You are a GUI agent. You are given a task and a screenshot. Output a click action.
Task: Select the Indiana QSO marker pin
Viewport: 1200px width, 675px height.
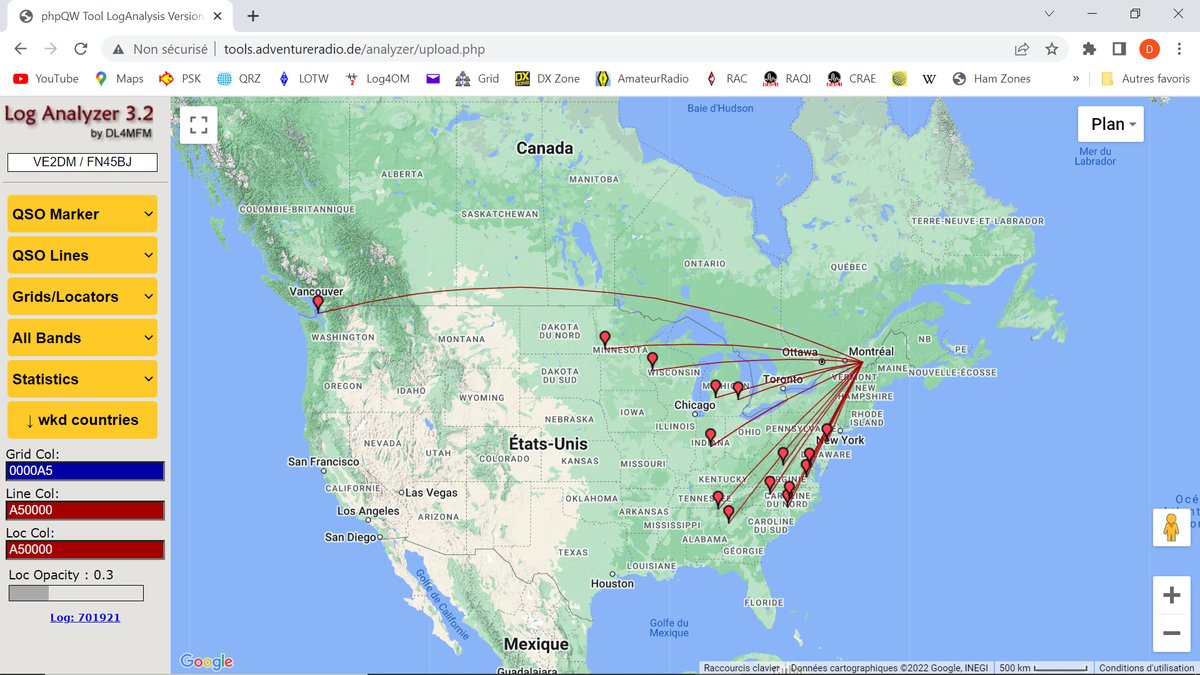(x=711, y=436)
